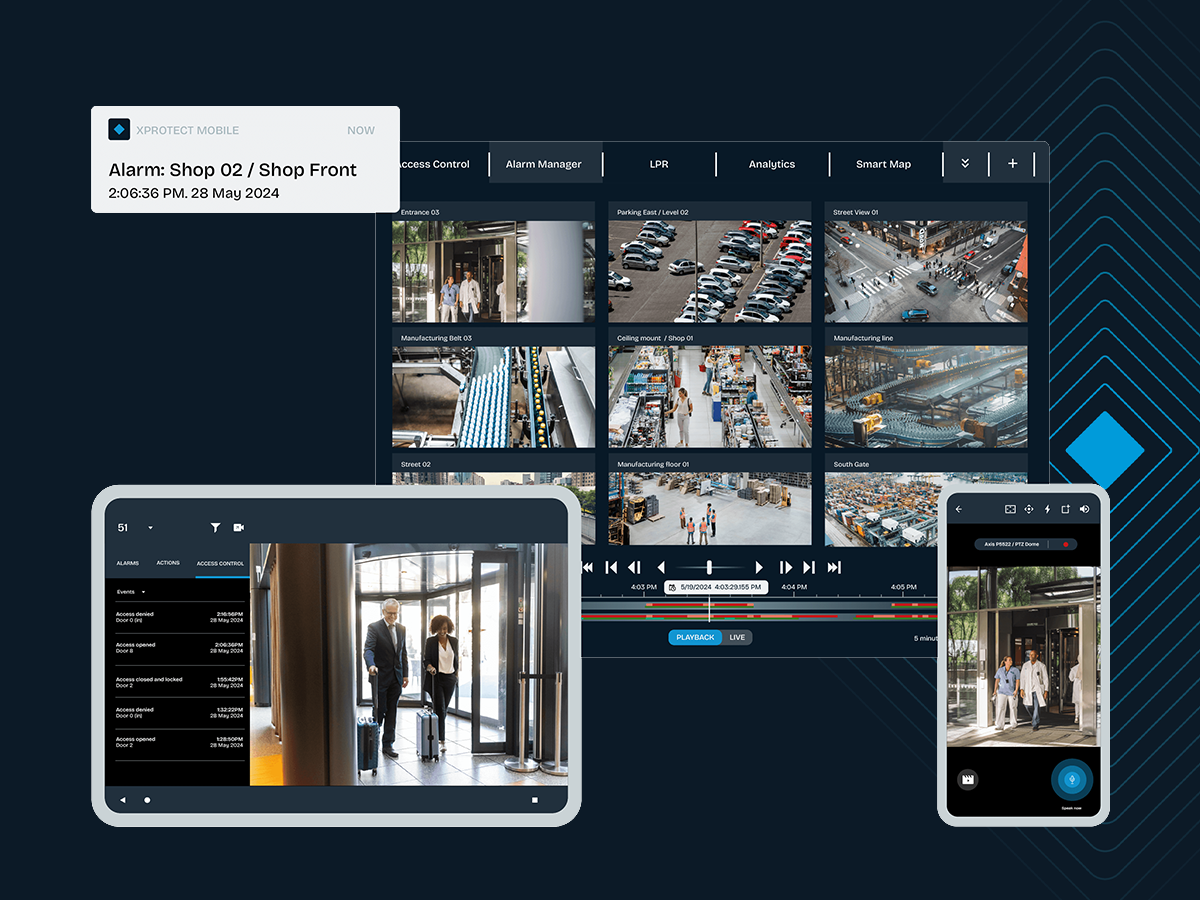This screenshot has height=900, width=1200.
Task: Add a new tab with the plus button
Action: click(1012, 163)
